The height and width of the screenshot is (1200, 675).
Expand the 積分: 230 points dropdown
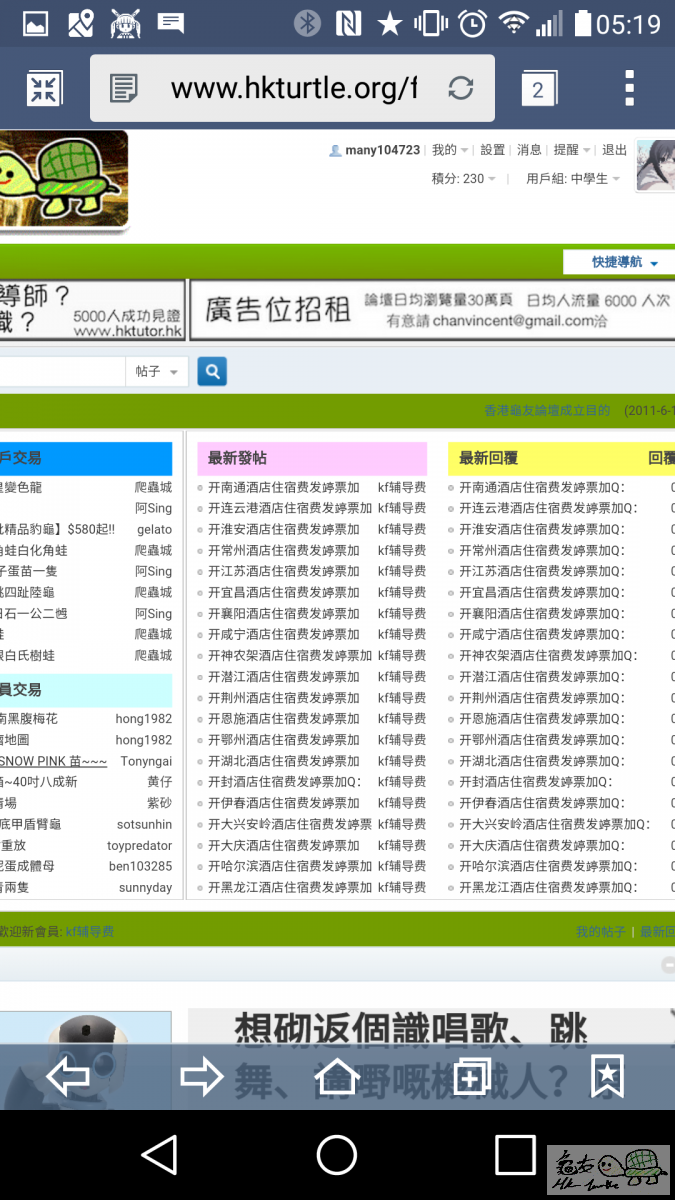pyautogui.click(x=463, y=179)
